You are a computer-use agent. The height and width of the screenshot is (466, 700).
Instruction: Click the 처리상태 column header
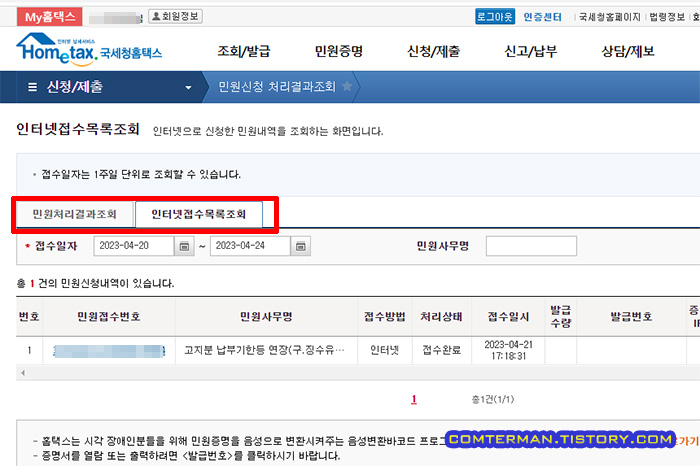pos(442,317)
